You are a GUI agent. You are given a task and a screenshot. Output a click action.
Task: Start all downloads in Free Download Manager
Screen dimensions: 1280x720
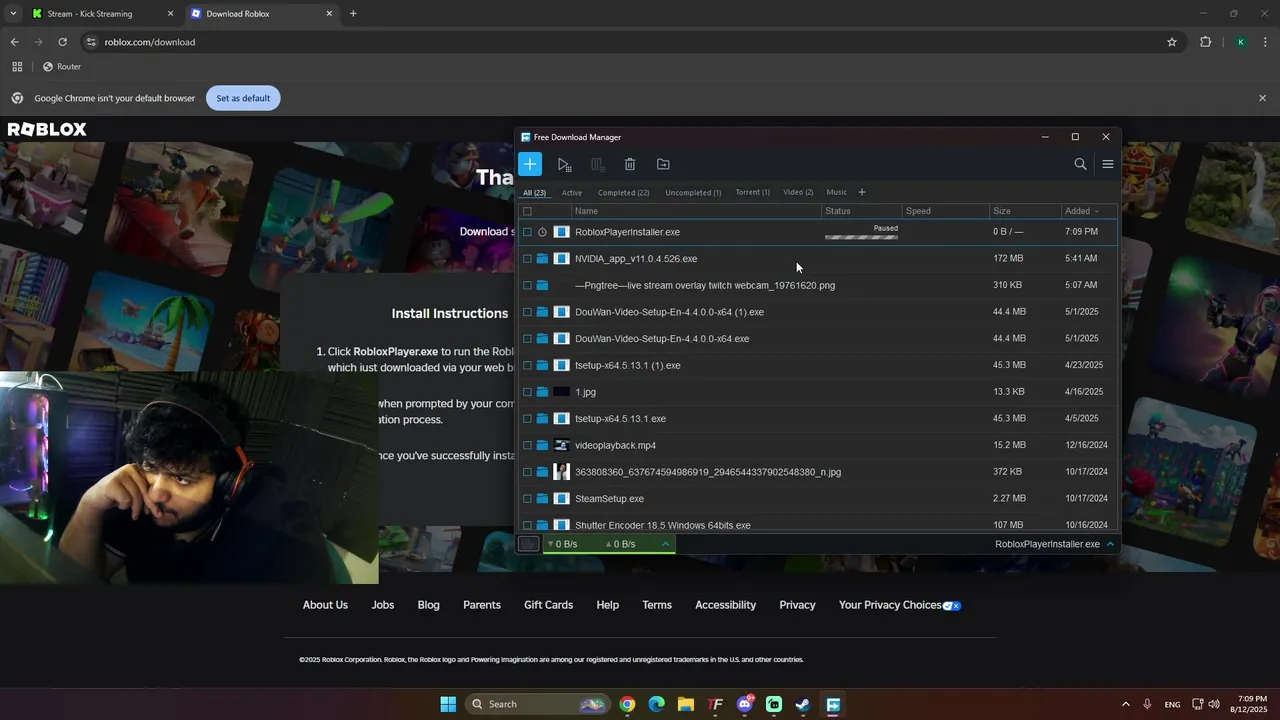point(564,164)
